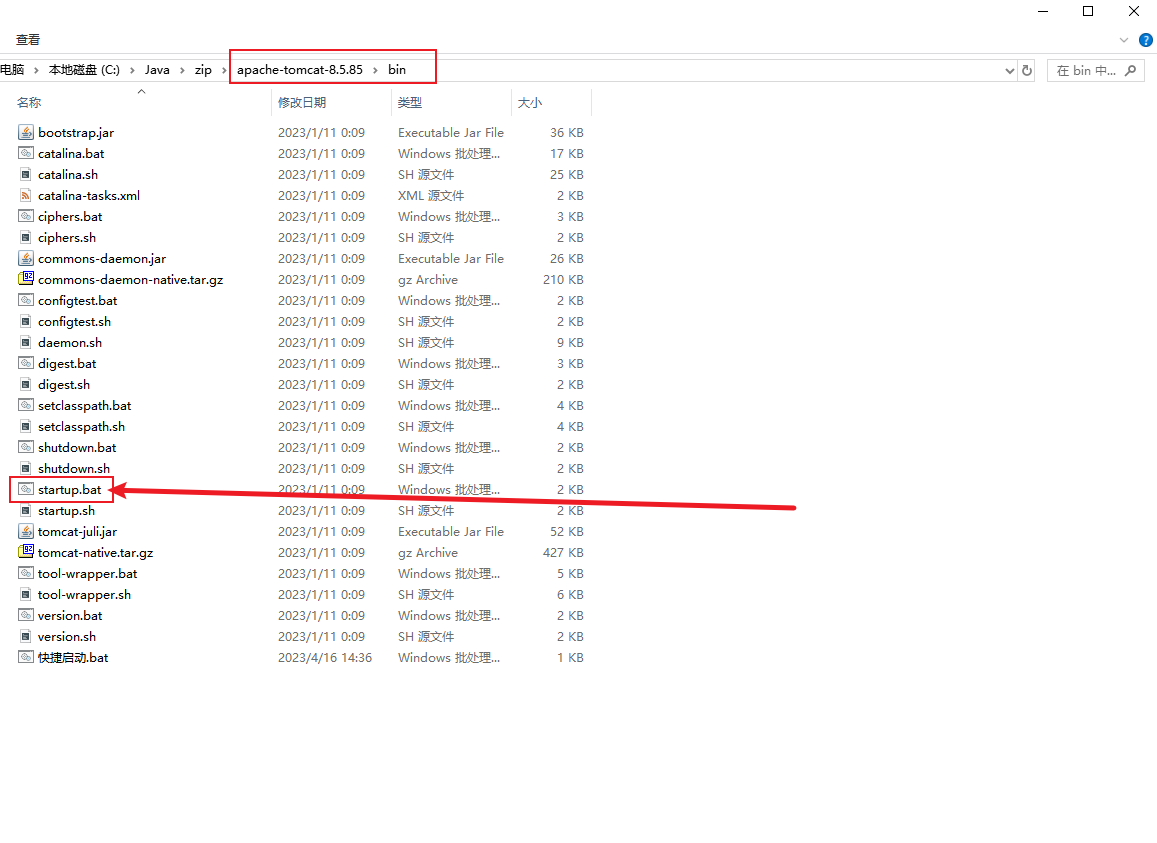
Task: Select the tomcat-native.tar.gz file name
Action: click(x=96, y=553)
